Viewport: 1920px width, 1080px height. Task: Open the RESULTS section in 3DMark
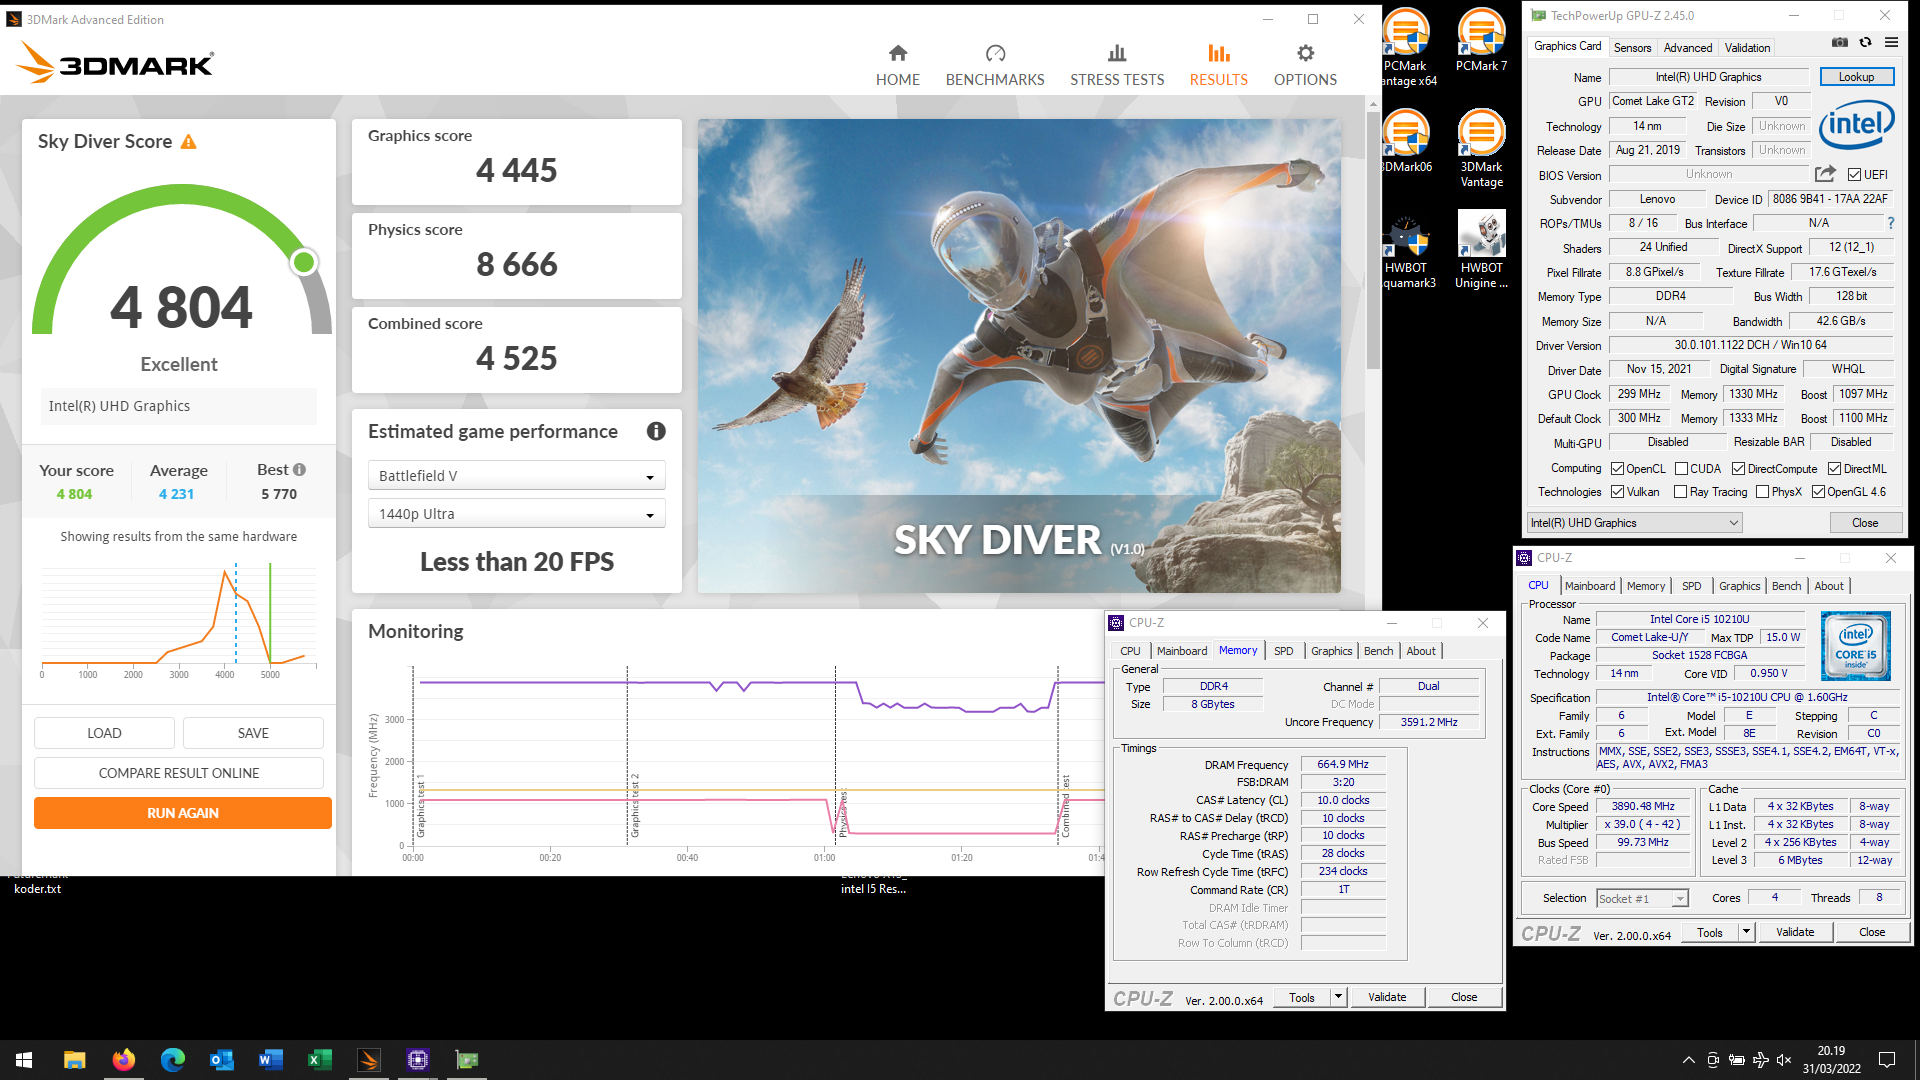click(1218, 66)
